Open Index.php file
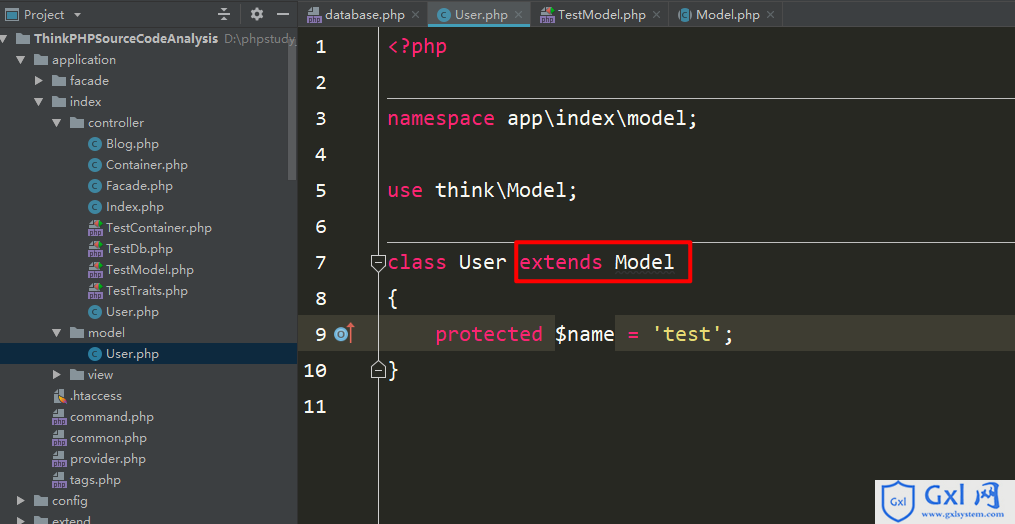The image size is (1015, 524). click(135, 207)
